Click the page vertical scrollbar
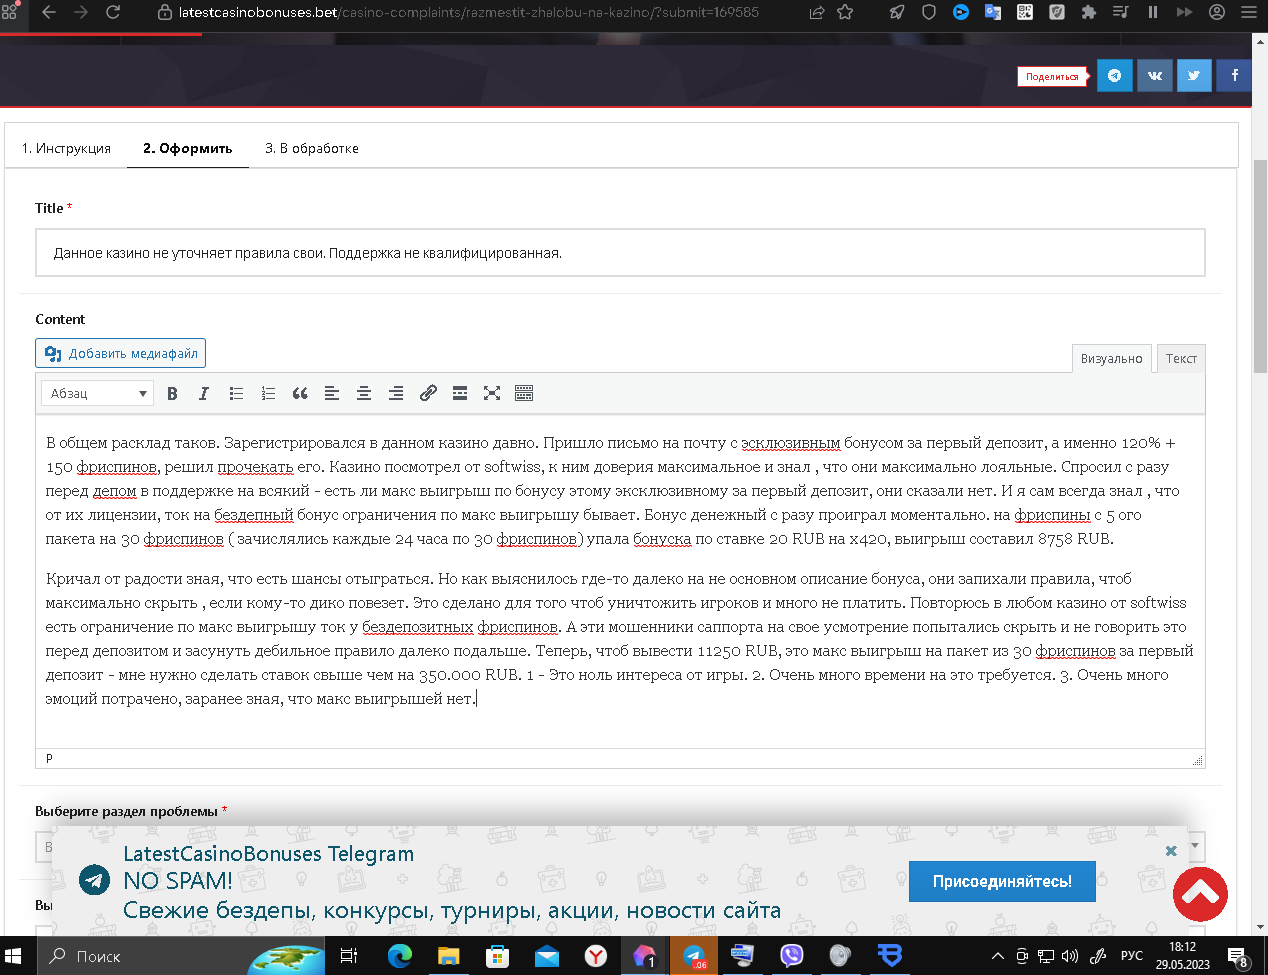1268x975 pixels. (x=1260, y=265)
